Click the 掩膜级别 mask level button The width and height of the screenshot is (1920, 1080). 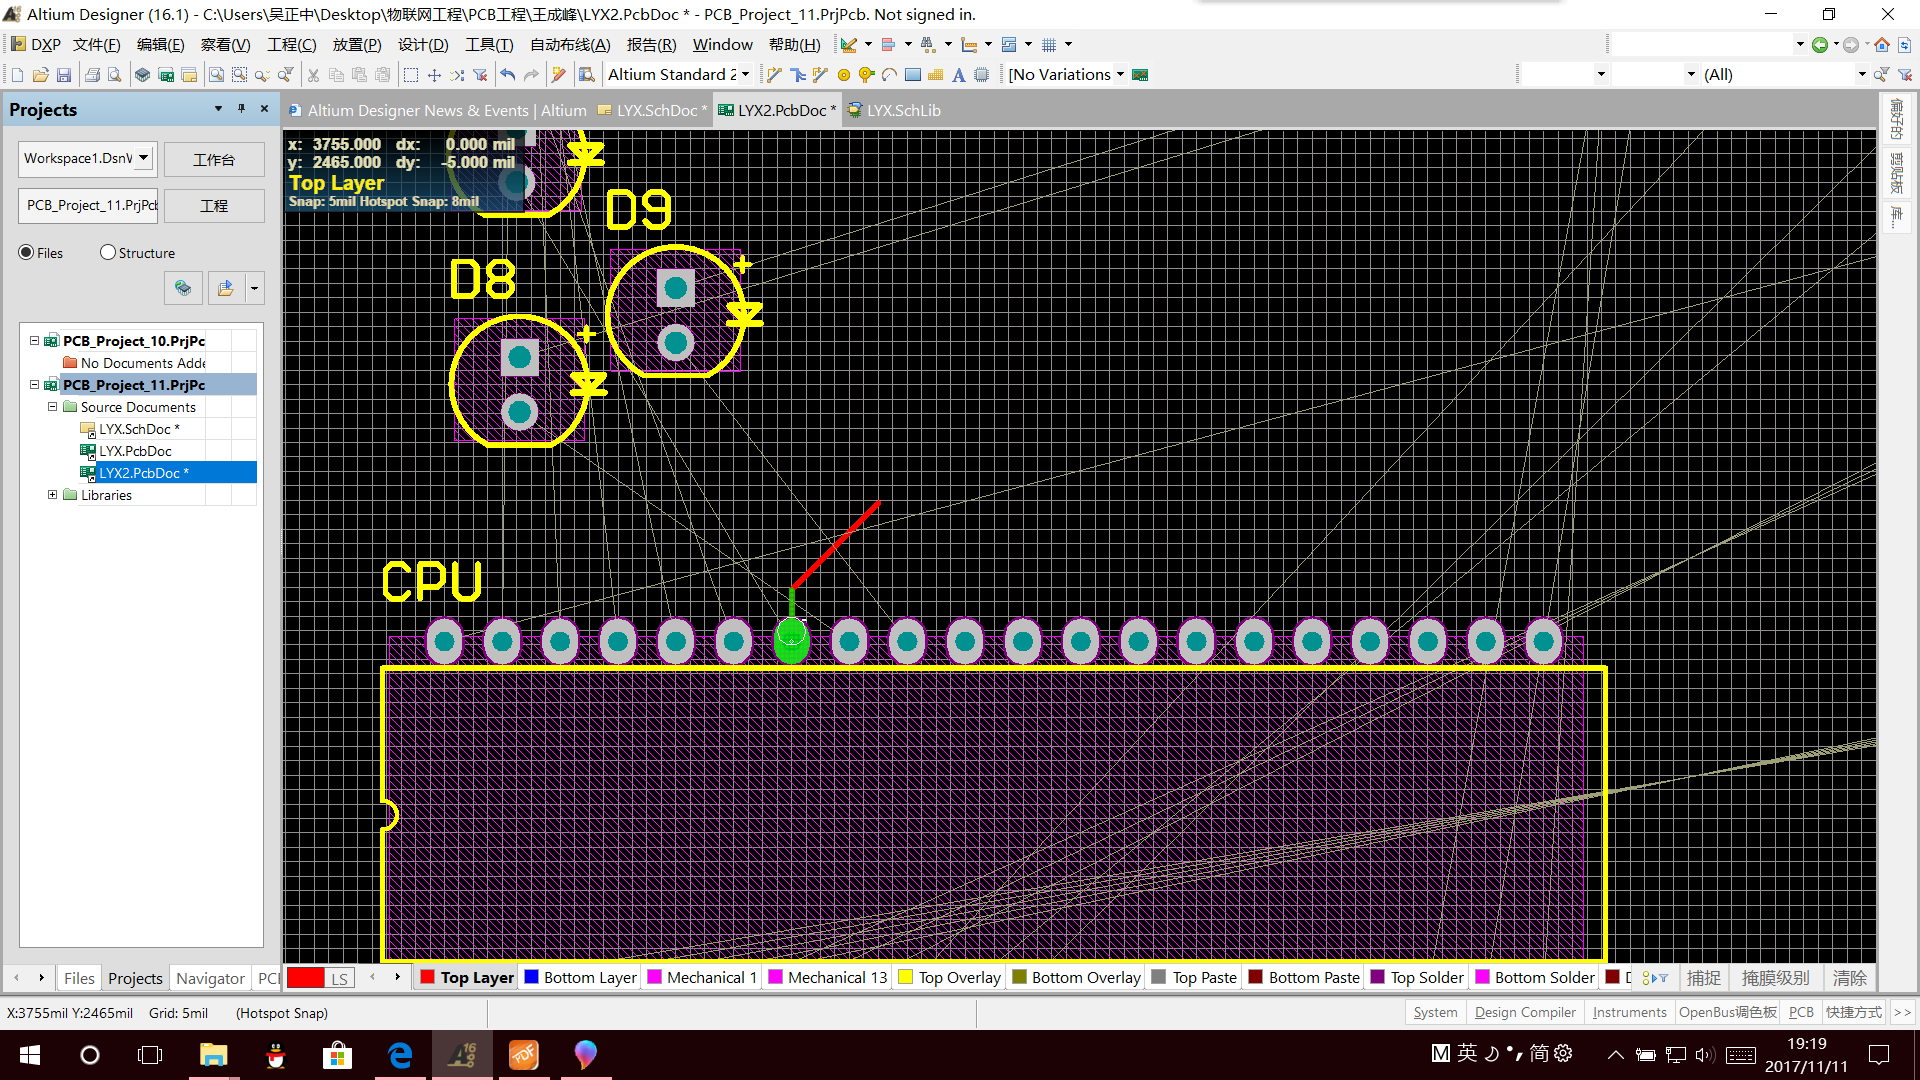coord(1775,978)
